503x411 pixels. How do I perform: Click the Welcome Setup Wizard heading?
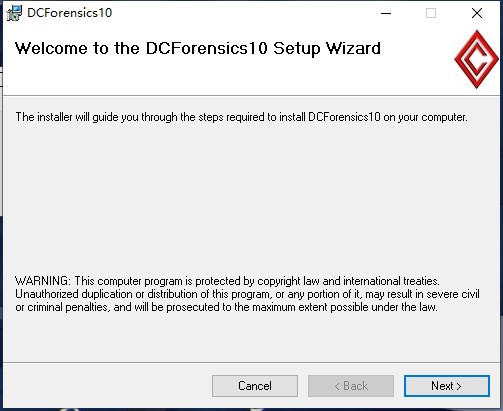click(198, 49)
